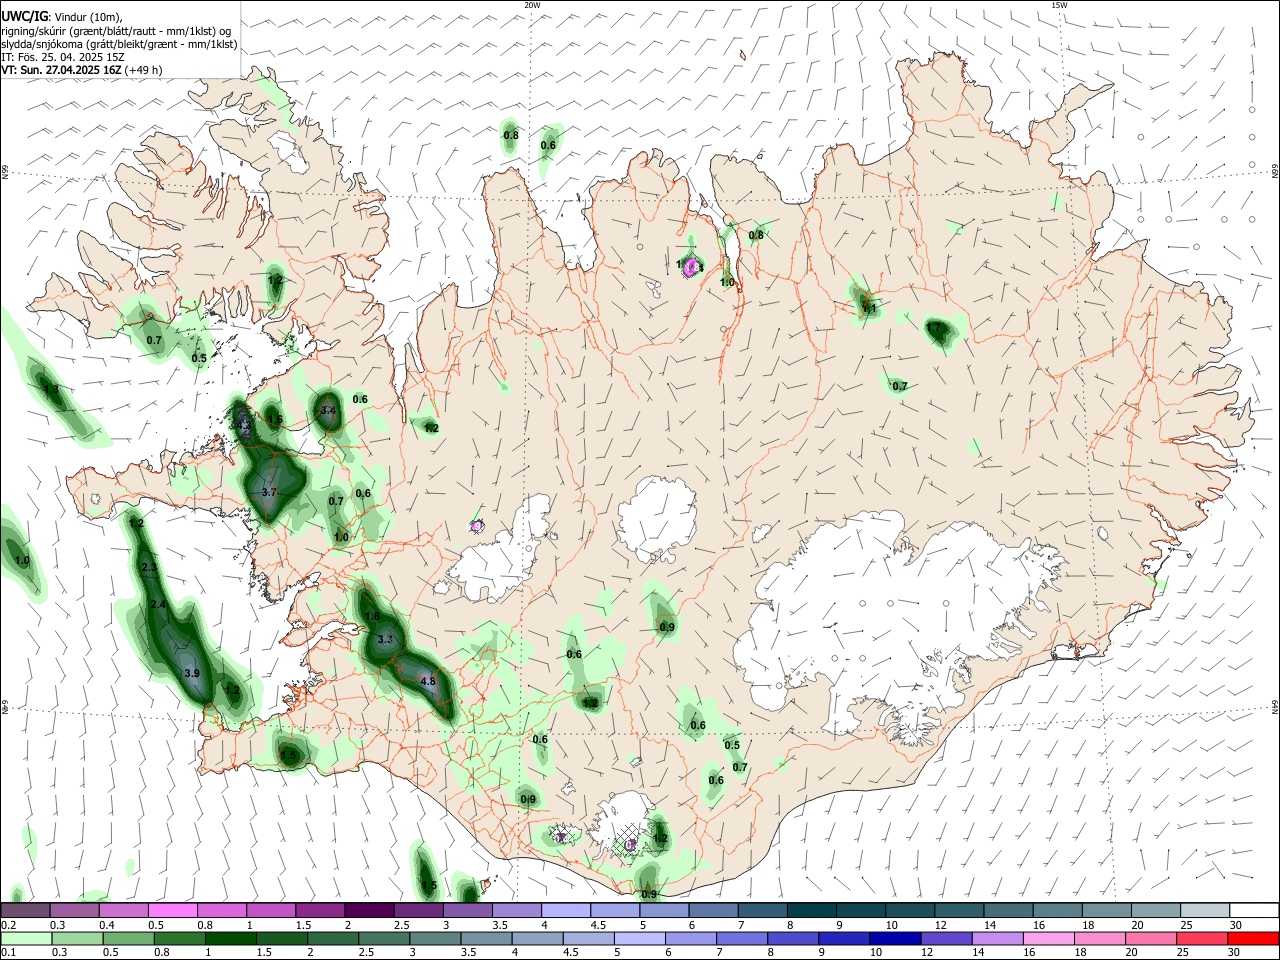The height and width of the screenshot is (960, 1280).
Task: Click the 4.8 precipitation value on the map
Action: [x=428, y=682]
